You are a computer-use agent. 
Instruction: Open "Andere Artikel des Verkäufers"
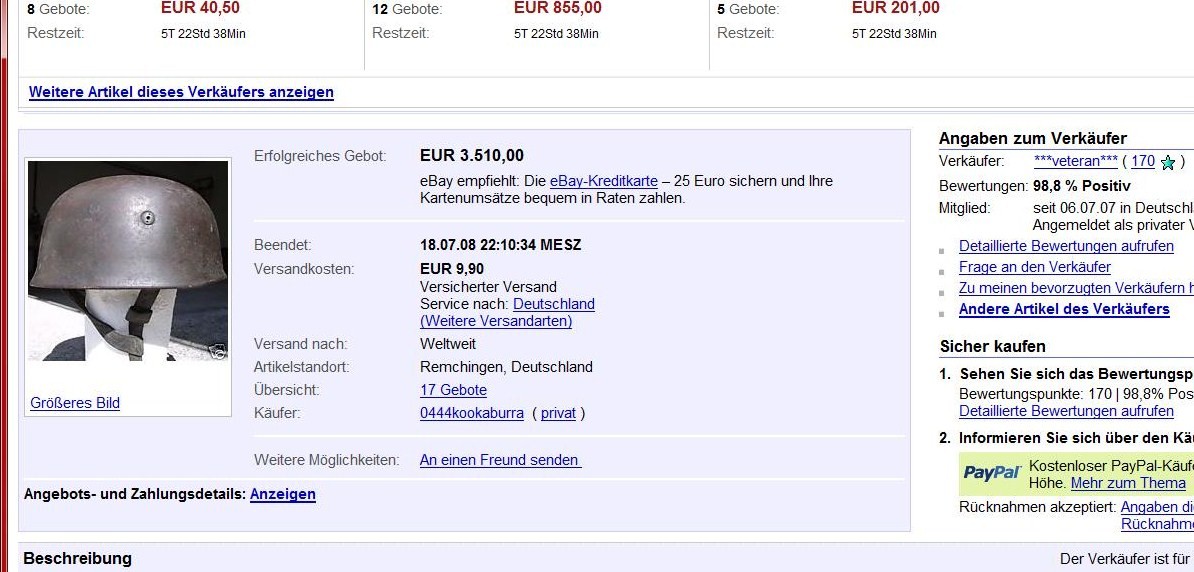[1064, 309]
